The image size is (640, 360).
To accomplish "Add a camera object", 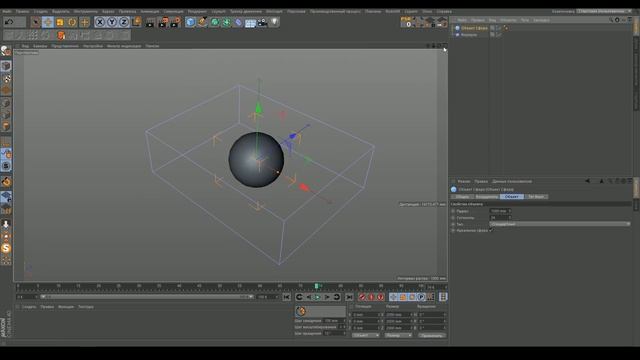I will (262, 22).
